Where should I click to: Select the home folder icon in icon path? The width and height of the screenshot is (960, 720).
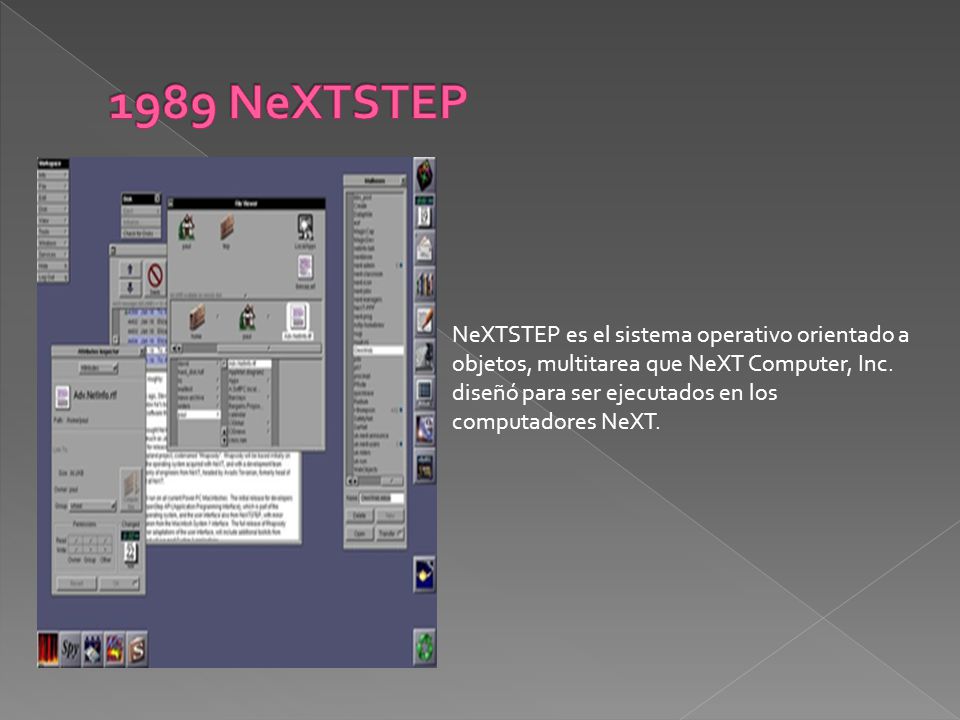point(197,318)
